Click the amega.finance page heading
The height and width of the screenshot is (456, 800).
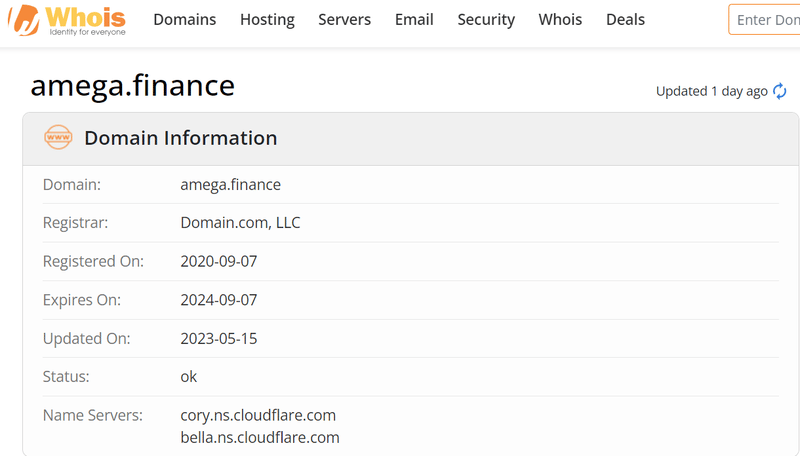pos(133,85)
